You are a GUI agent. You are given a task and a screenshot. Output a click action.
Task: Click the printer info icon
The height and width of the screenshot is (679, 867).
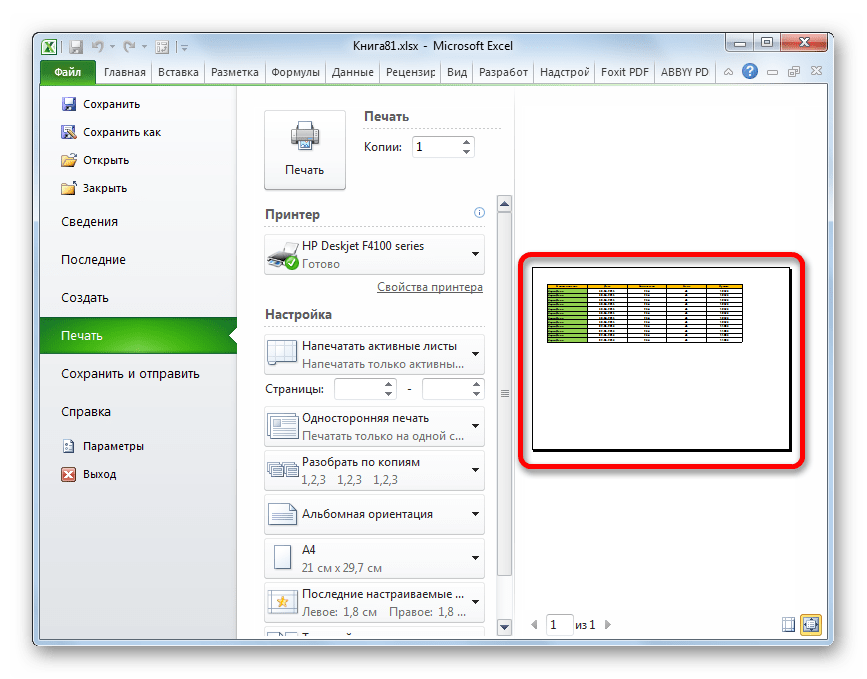479,213
